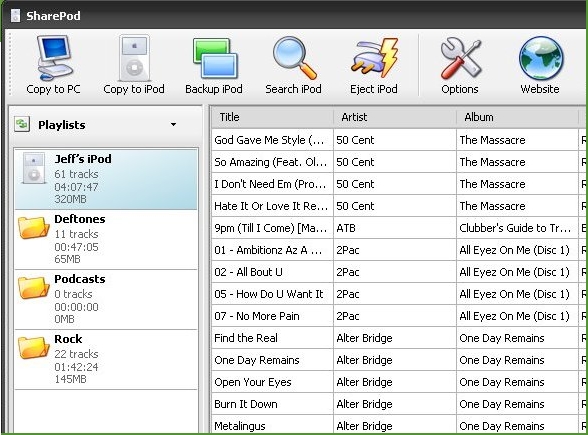Open Options wrench and screwdriver icon

(x=460, y=59)
